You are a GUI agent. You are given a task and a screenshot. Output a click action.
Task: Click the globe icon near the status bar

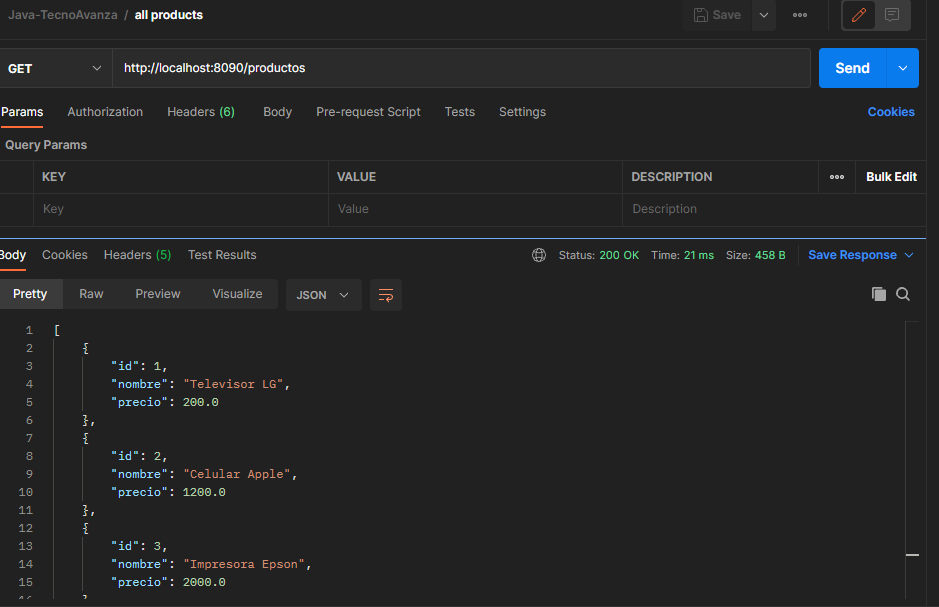(539, 254)
